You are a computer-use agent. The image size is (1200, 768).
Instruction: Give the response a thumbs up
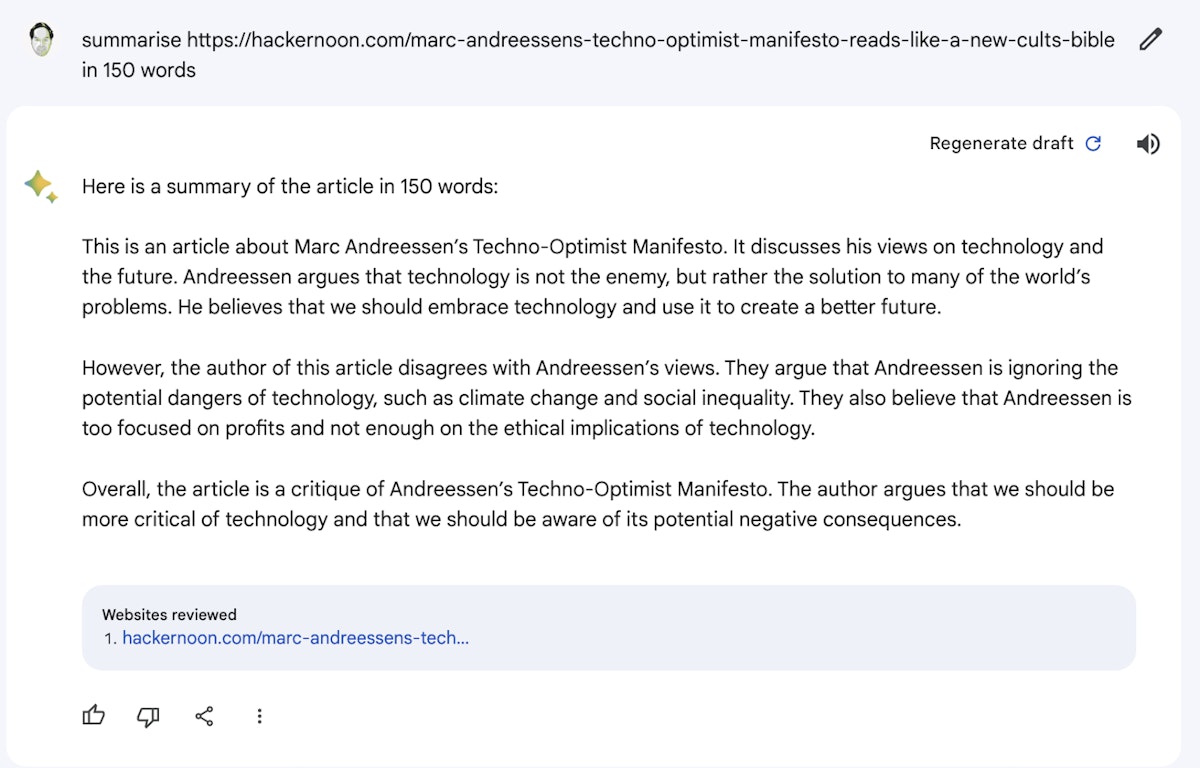pyautogui.click(x=94, y=715)
